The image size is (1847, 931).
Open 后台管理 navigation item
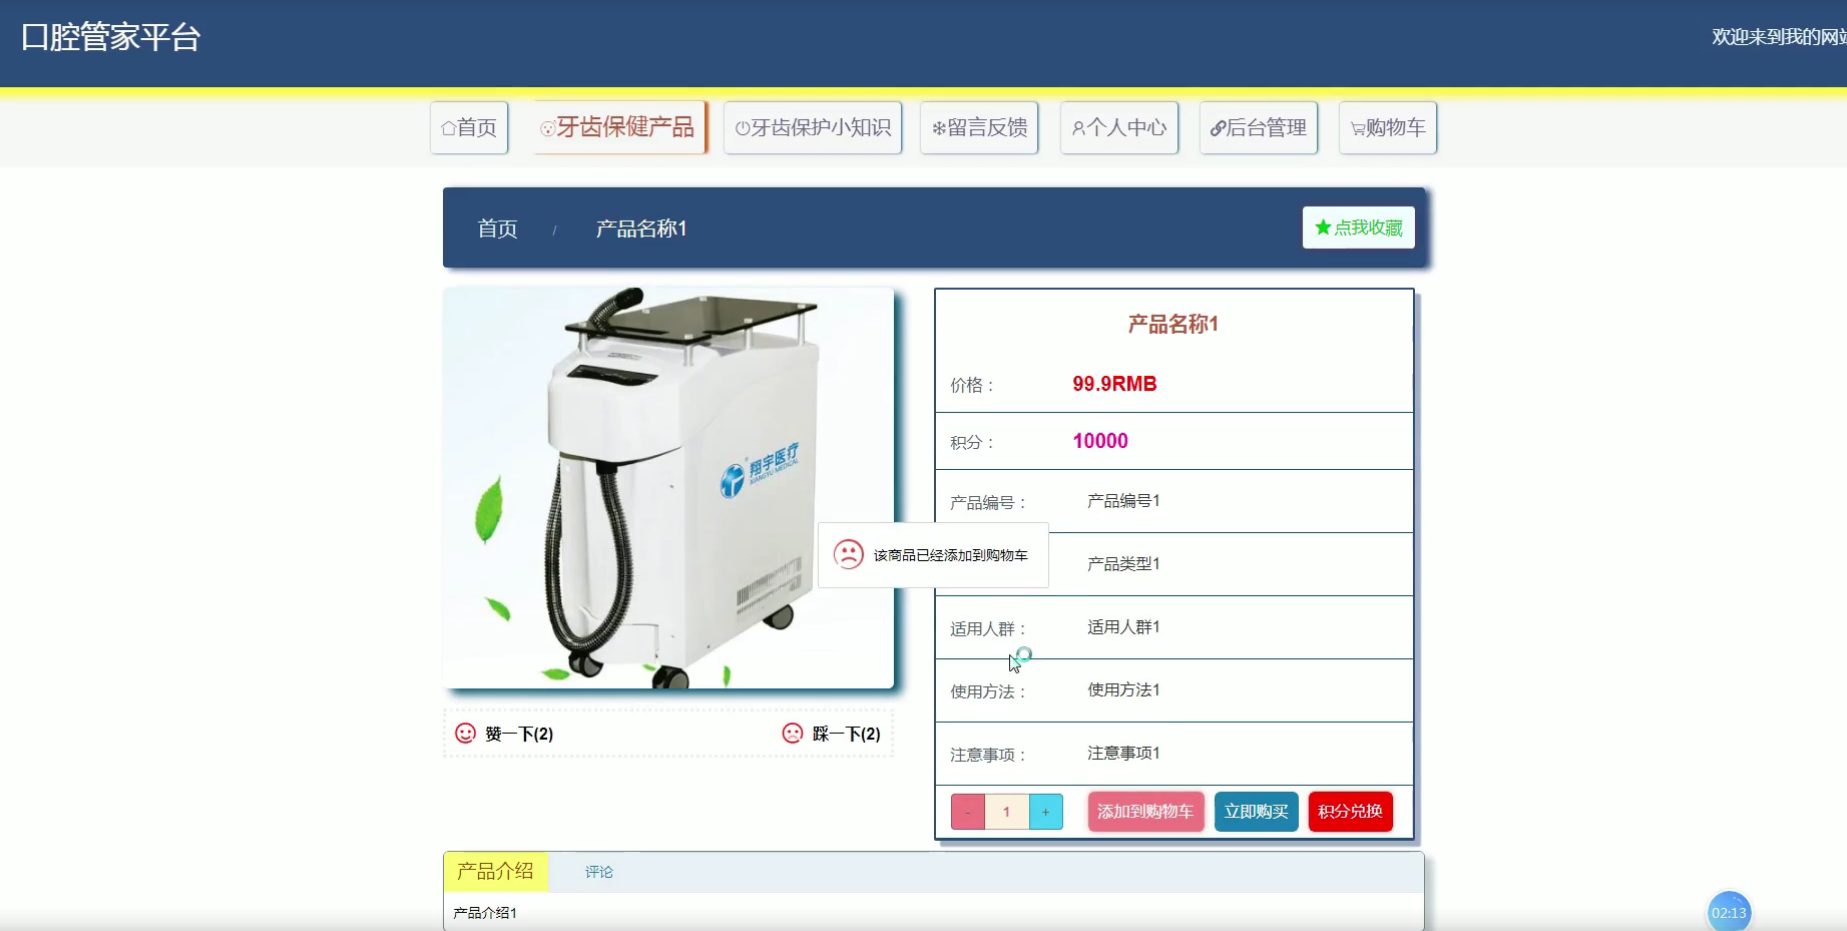click(1259, 128)
